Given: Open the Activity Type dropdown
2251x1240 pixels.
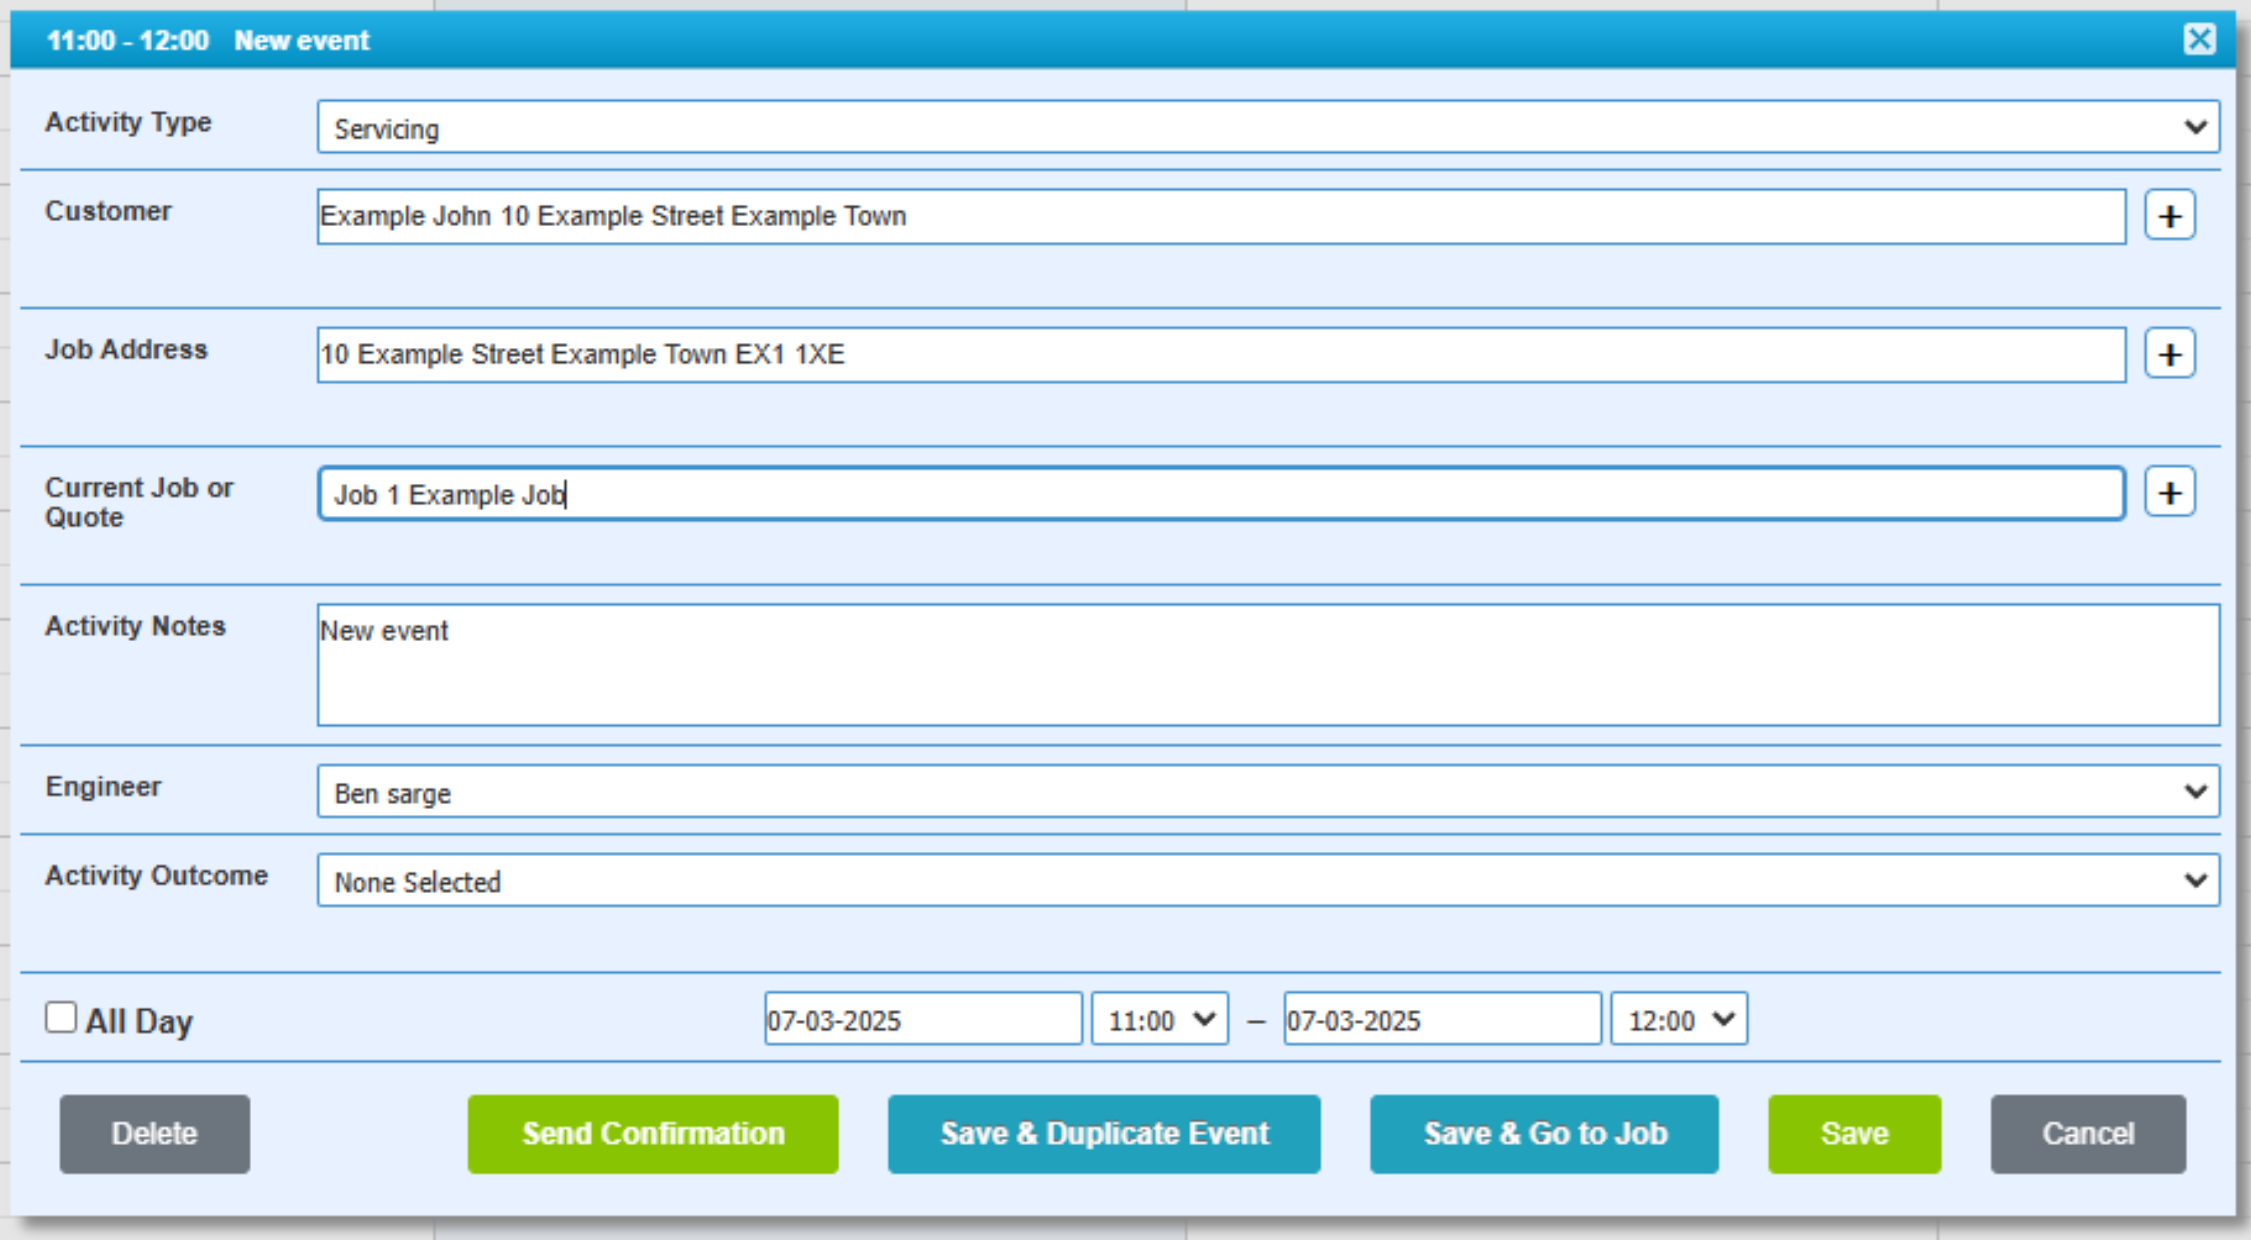Looking at the screenshot, I should coord(1267,127).
